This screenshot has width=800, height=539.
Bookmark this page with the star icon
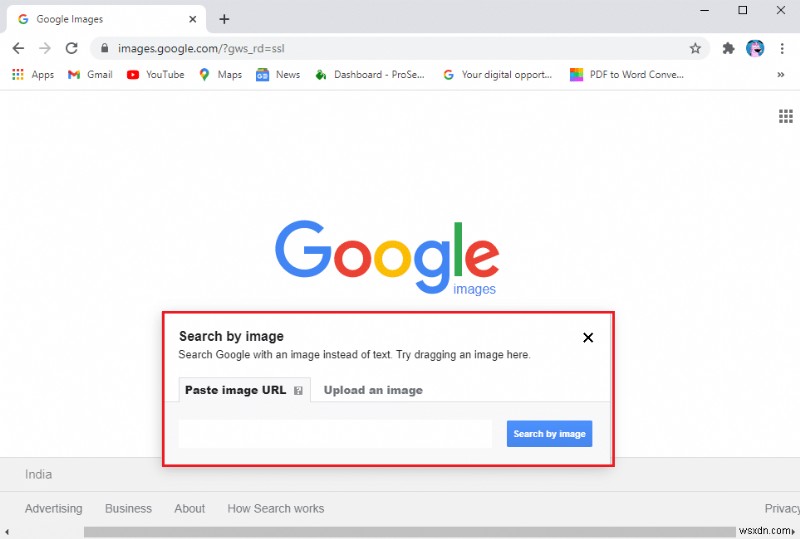[x=695, y=48]
